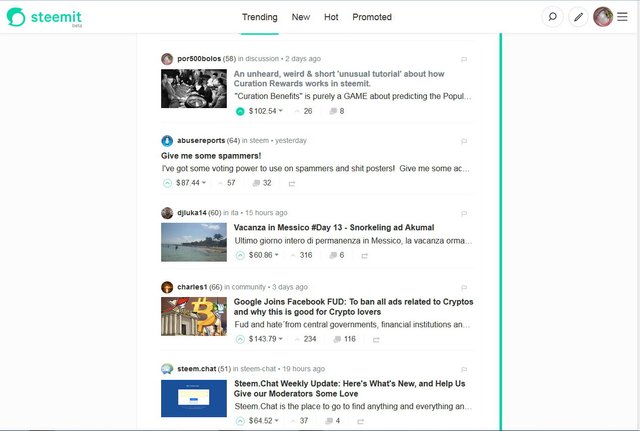Upvote the djluka14 Vacanza in Messico post
This screenshot has height=431, width=640.
click(240, 255)
